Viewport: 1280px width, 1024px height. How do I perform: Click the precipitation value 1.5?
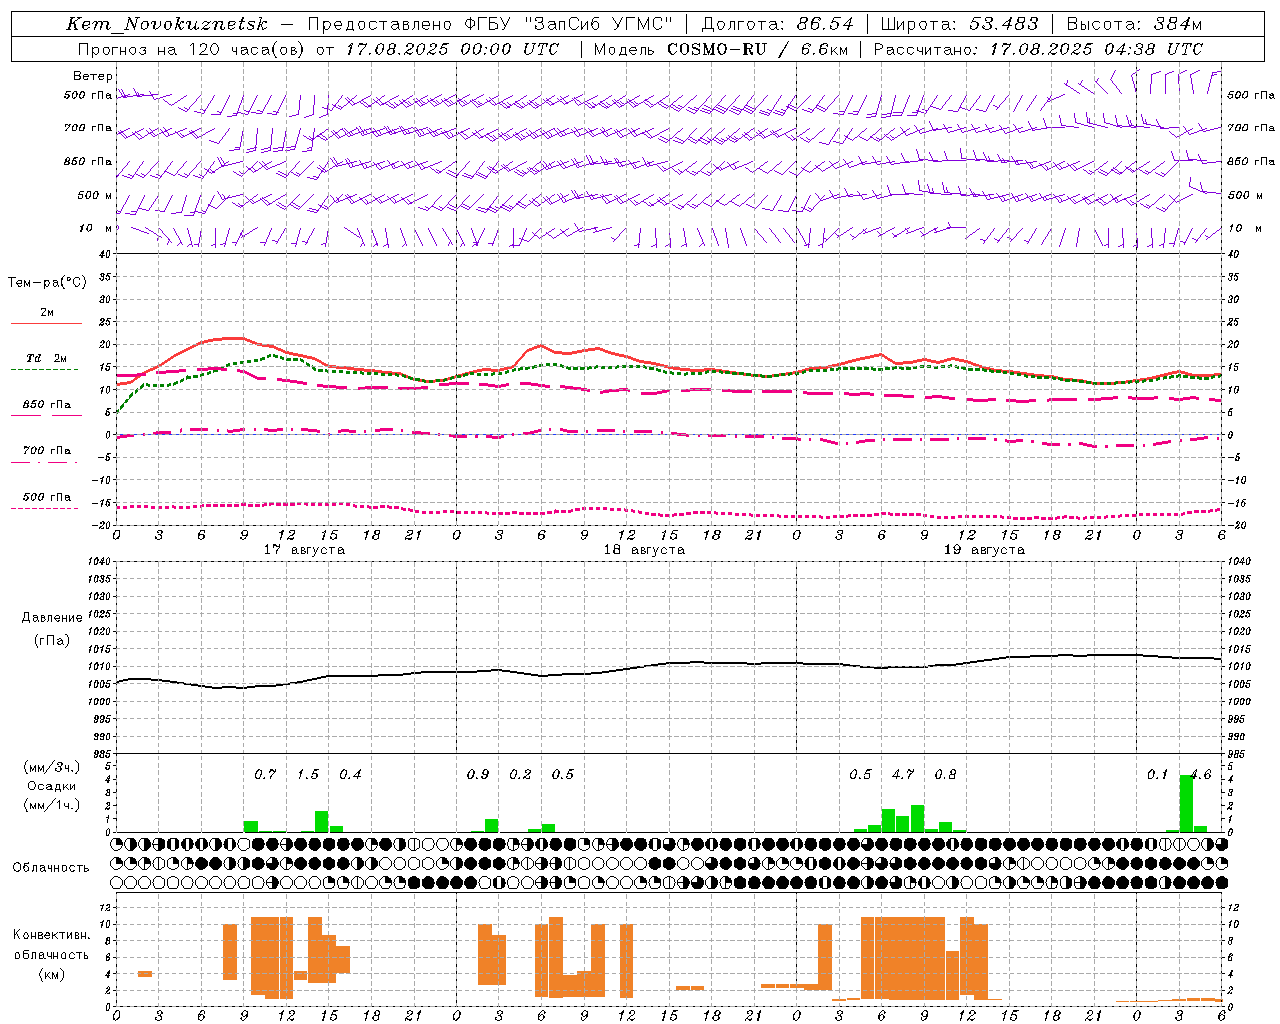(308, 775)
